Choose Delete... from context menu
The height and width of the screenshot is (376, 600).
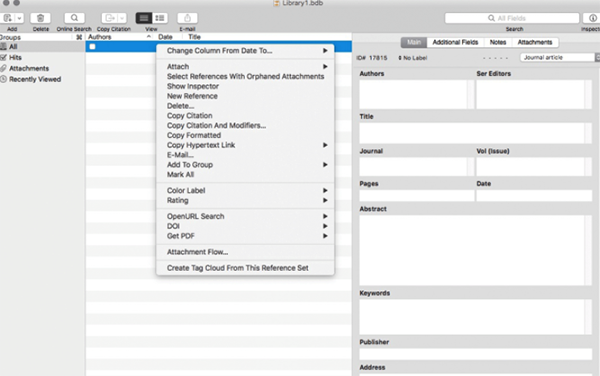[x=245, y=106]
